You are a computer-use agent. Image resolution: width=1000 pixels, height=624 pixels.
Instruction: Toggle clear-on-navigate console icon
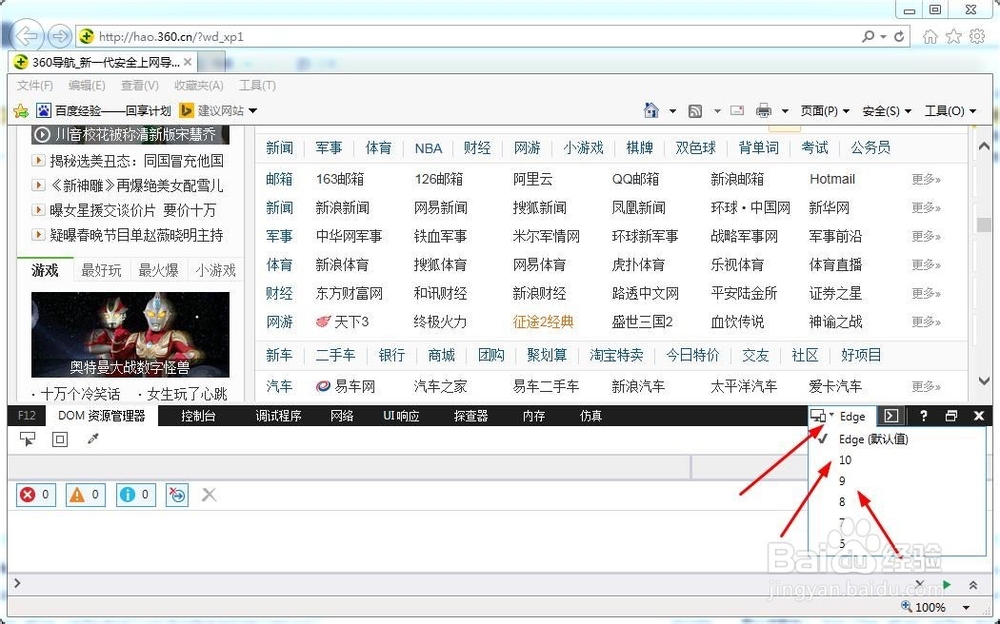(x=177, y=494)
